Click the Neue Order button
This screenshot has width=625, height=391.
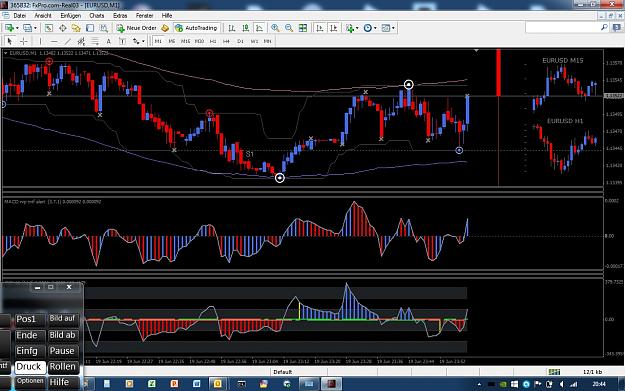(136, 28)
